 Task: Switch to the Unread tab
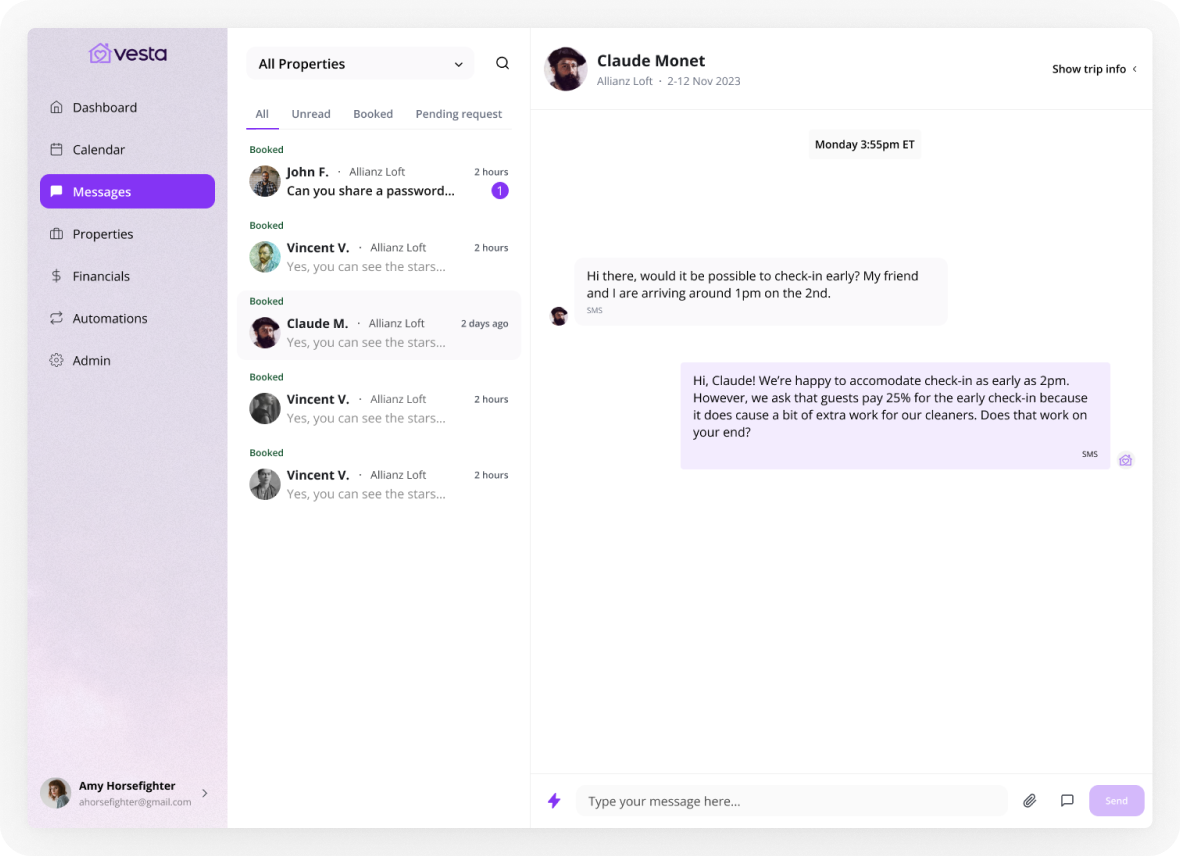(311, 114)
